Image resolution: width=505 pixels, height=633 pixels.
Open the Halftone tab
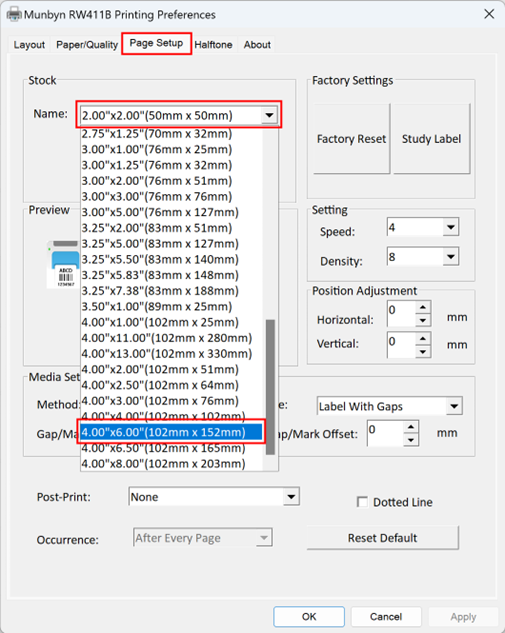(x=213, y=44)
